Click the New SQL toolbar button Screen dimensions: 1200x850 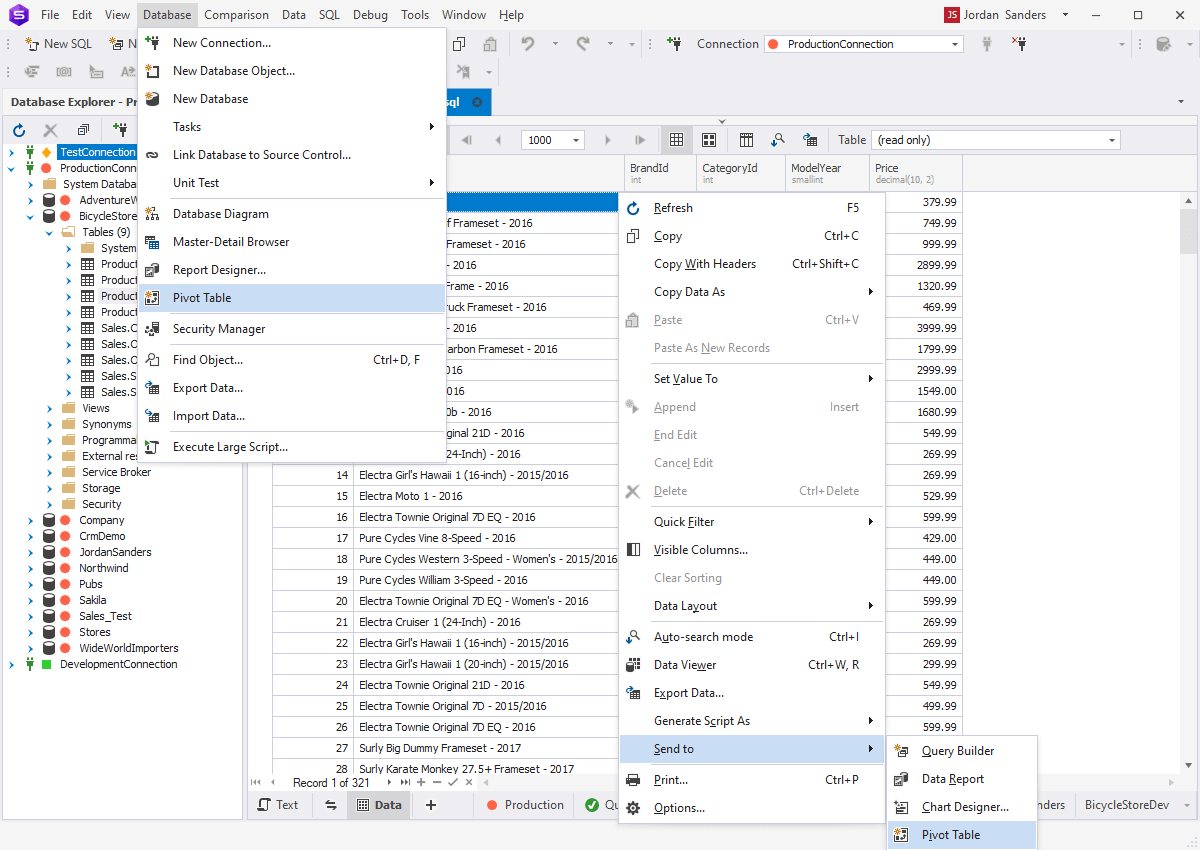(58, 44)
